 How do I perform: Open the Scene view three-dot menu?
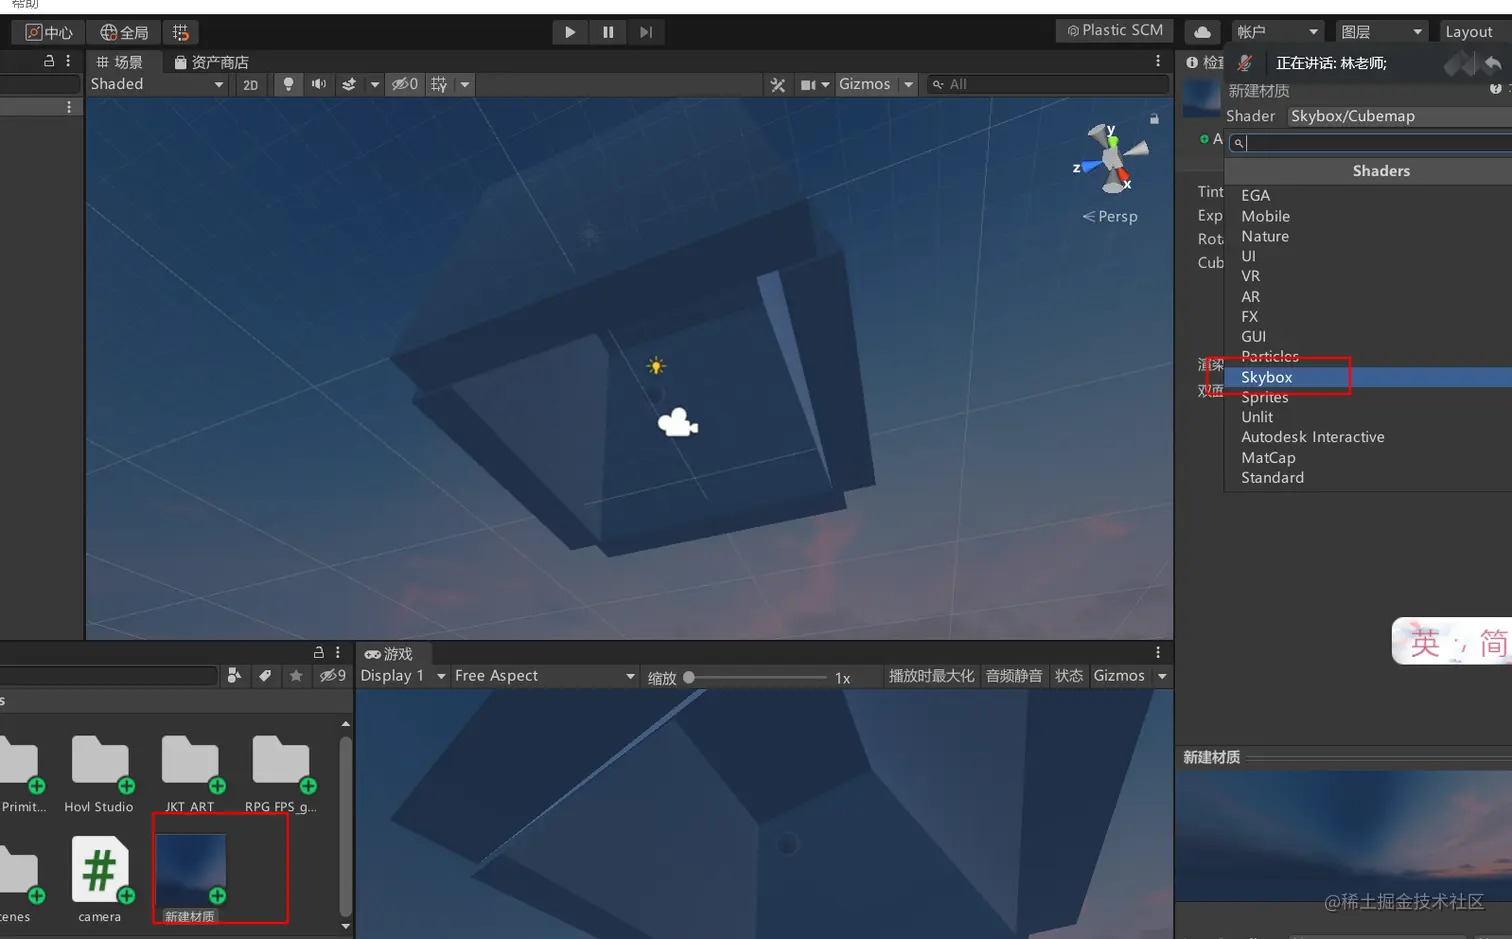click(x=1158, y=61)
